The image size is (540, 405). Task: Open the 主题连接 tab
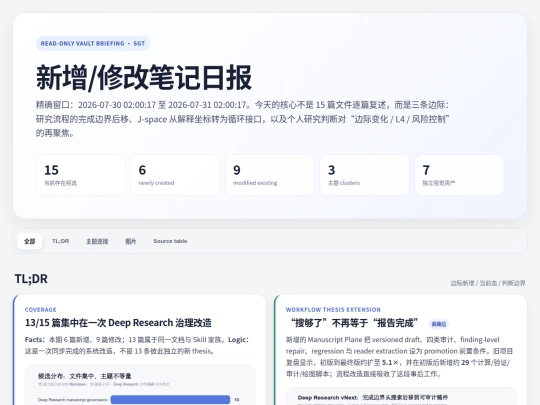point(97,241)
